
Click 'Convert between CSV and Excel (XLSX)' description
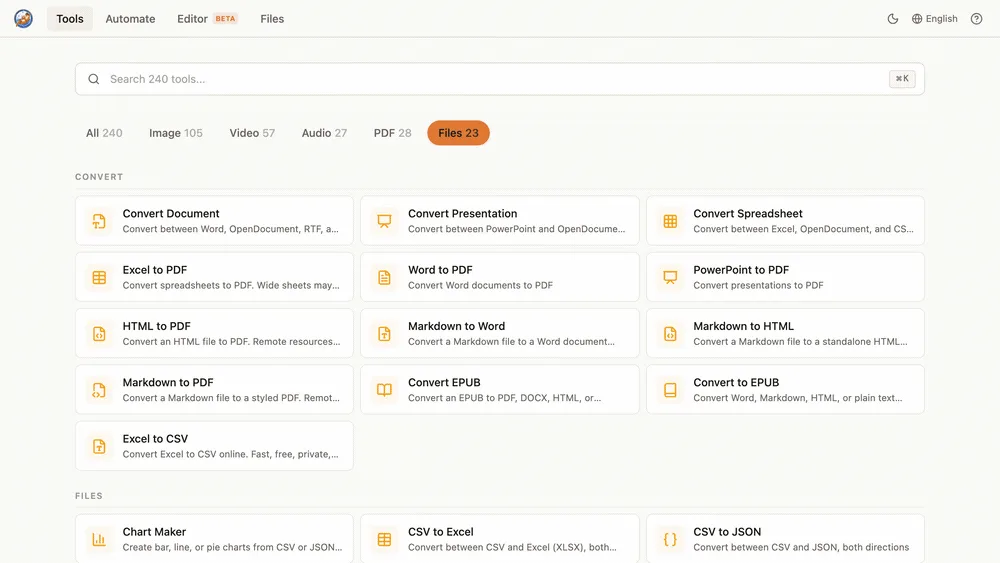(x=512, y=547)
